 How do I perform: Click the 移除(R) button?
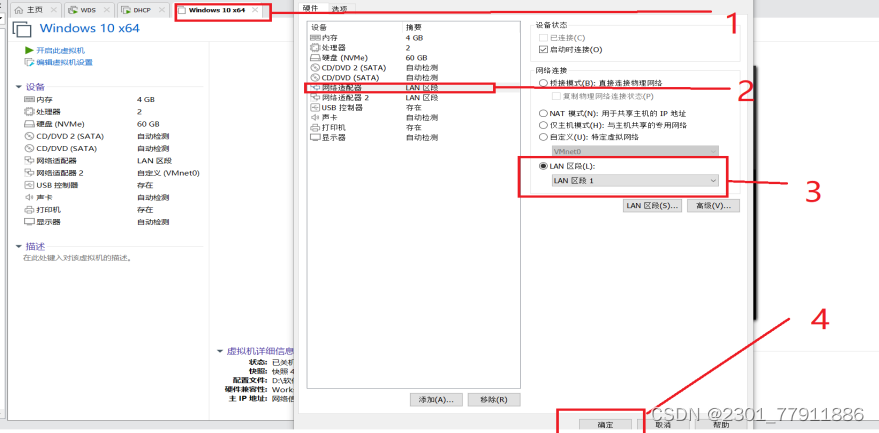coord(494,400)
